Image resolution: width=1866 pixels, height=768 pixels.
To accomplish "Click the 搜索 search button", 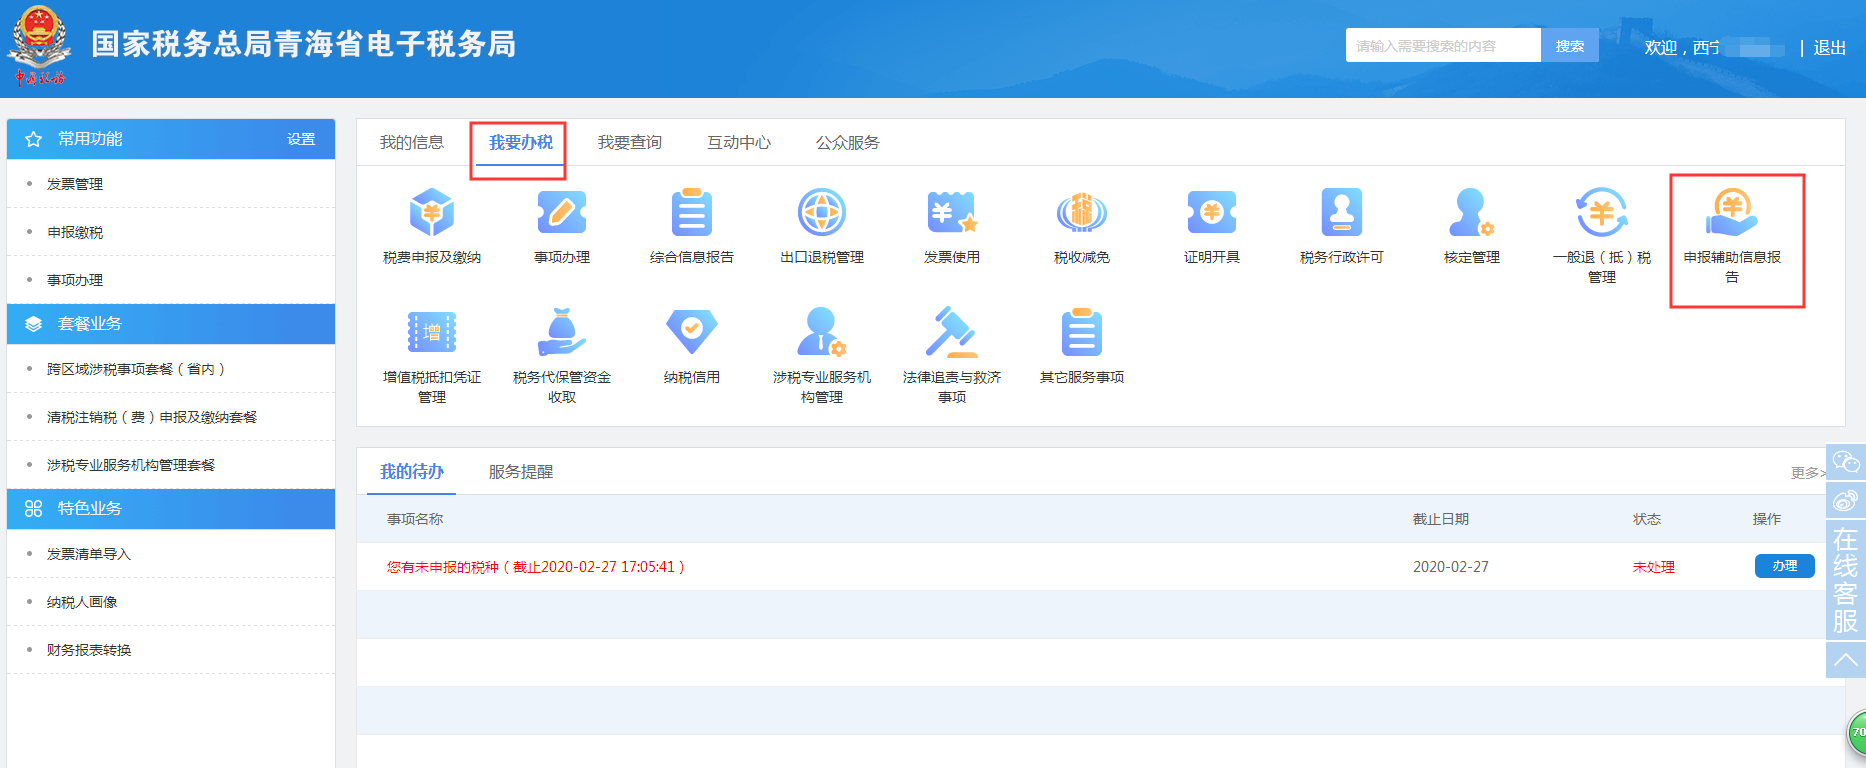I will click(1569, 45).
